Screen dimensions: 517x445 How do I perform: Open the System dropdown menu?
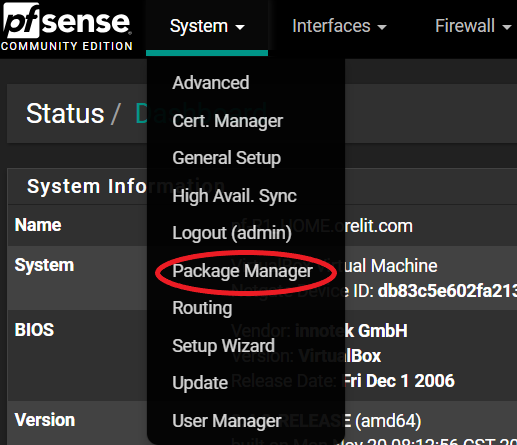click(x=207, y=26)
